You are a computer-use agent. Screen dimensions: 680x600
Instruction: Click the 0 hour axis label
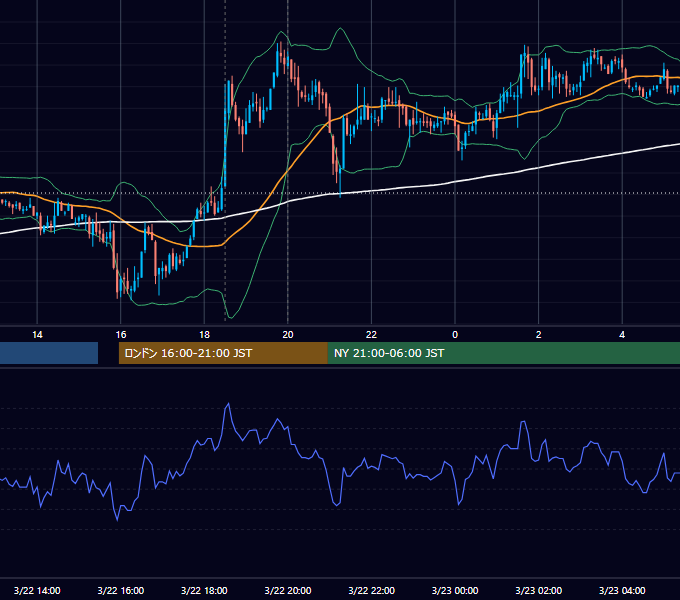tap(455, 335)
